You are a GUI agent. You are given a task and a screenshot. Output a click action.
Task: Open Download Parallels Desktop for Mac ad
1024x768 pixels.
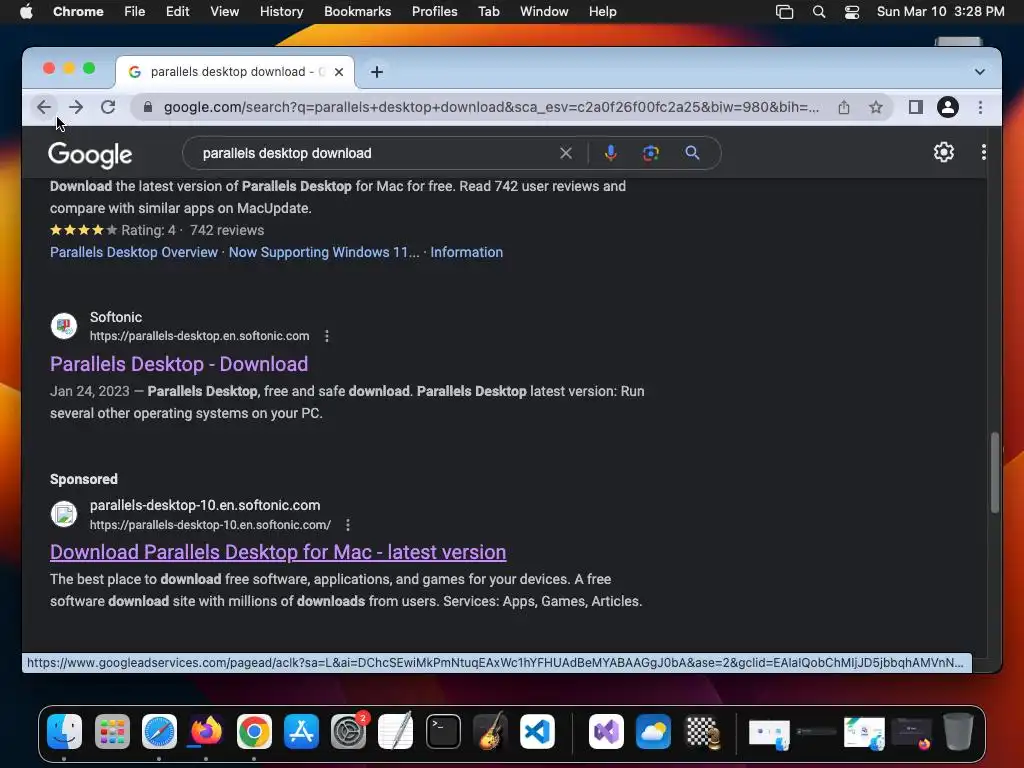tap(278, 552)
